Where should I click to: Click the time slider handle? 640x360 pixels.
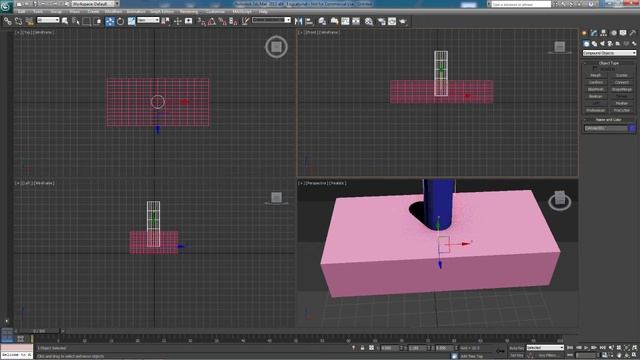click(39, 331)
